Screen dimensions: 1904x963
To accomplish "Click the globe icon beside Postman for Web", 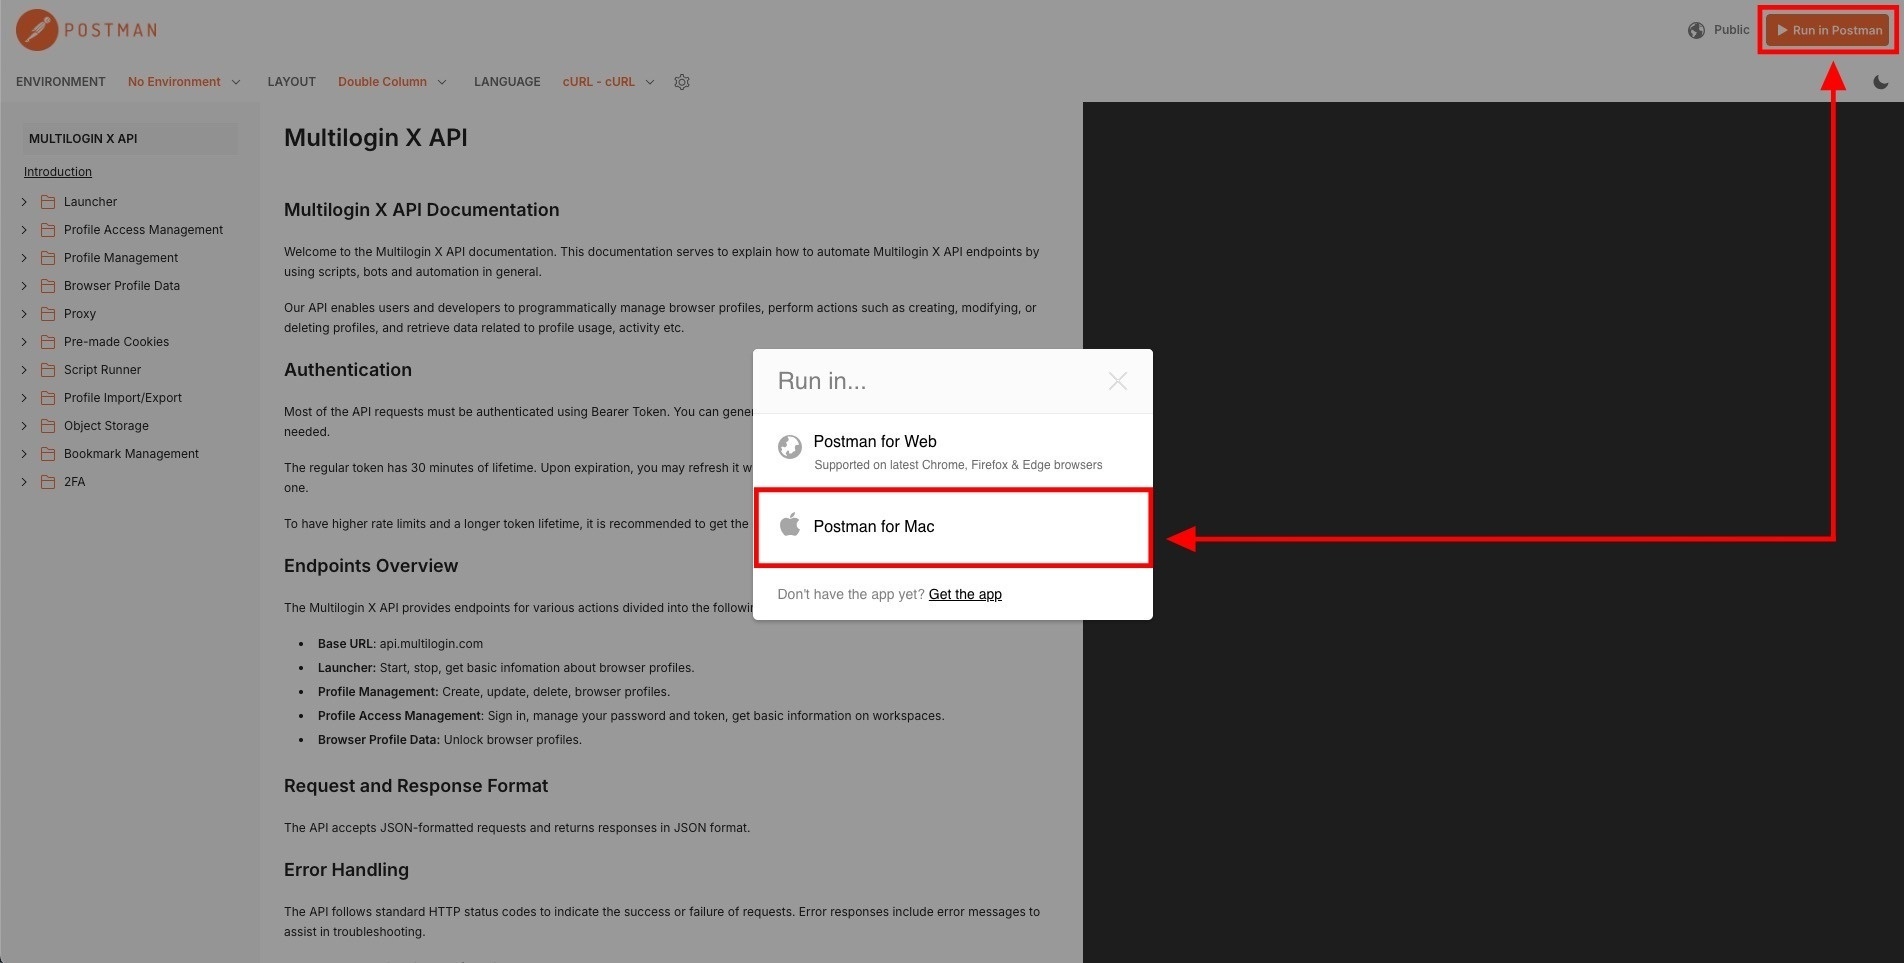I will pos(790,447).
